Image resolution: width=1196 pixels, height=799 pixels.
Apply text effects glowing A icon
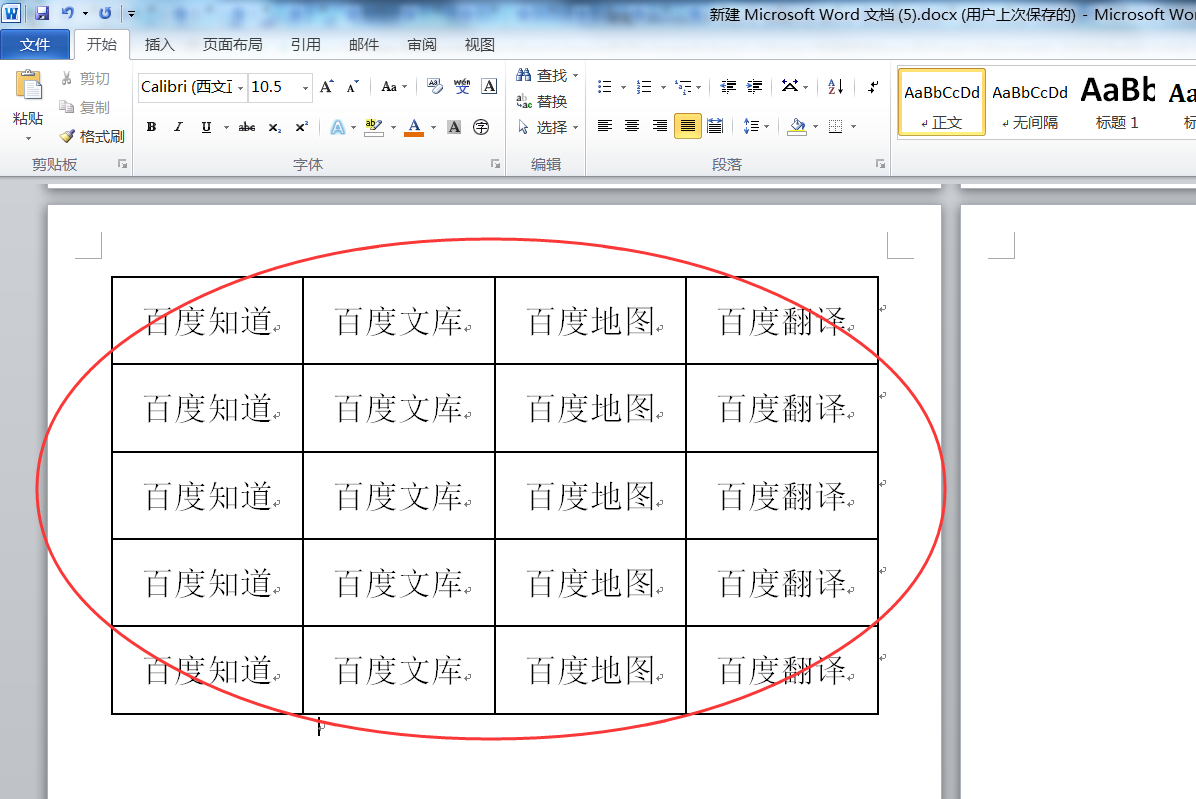tap(338, 127)
